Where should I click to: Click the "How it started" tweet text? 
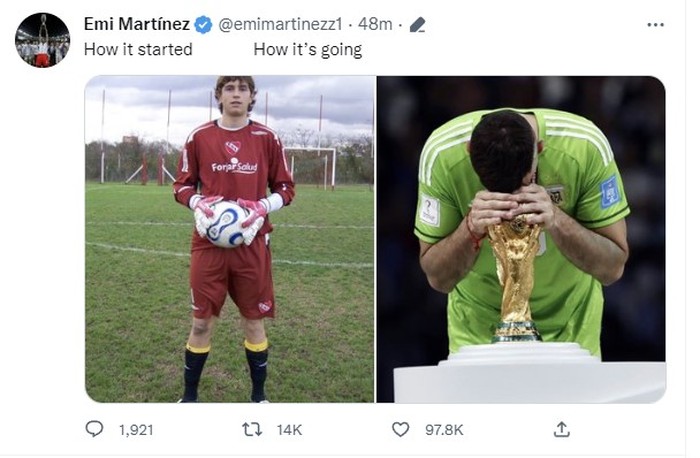138,49
